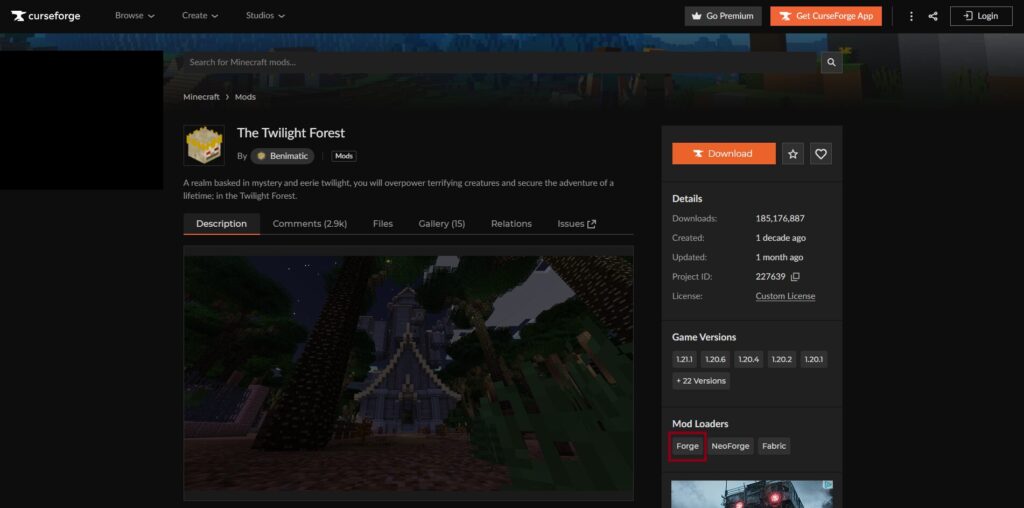This screenshot has width=1024, height=508.
Task: Favorite the mod using heart icon
Action: click(821, 154)
